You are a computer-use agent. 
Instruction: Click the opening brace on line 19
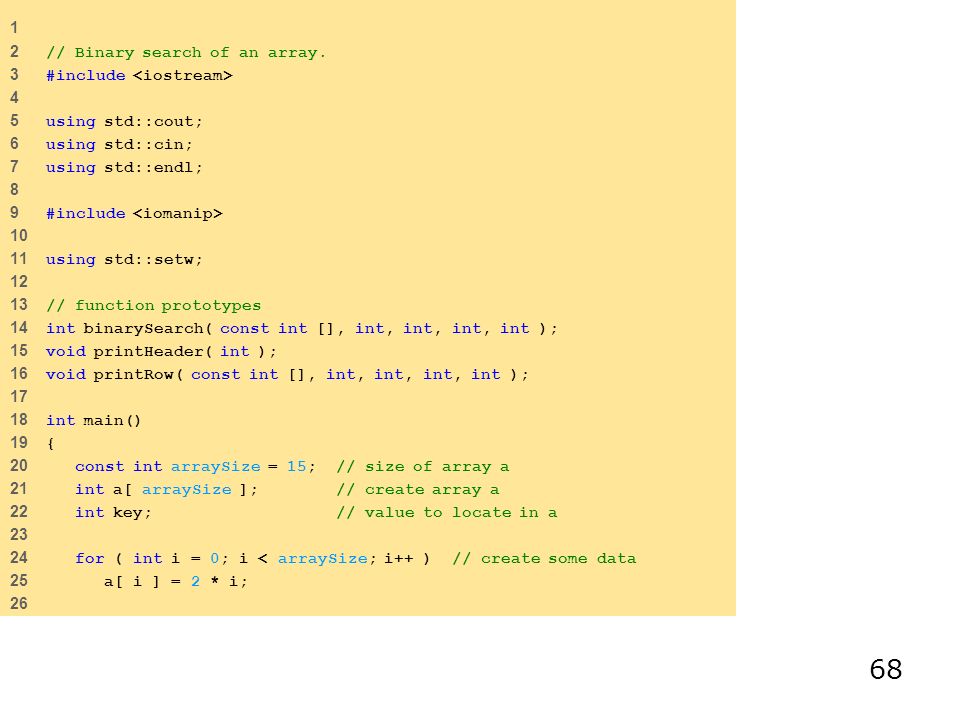(x=50, y=443)
